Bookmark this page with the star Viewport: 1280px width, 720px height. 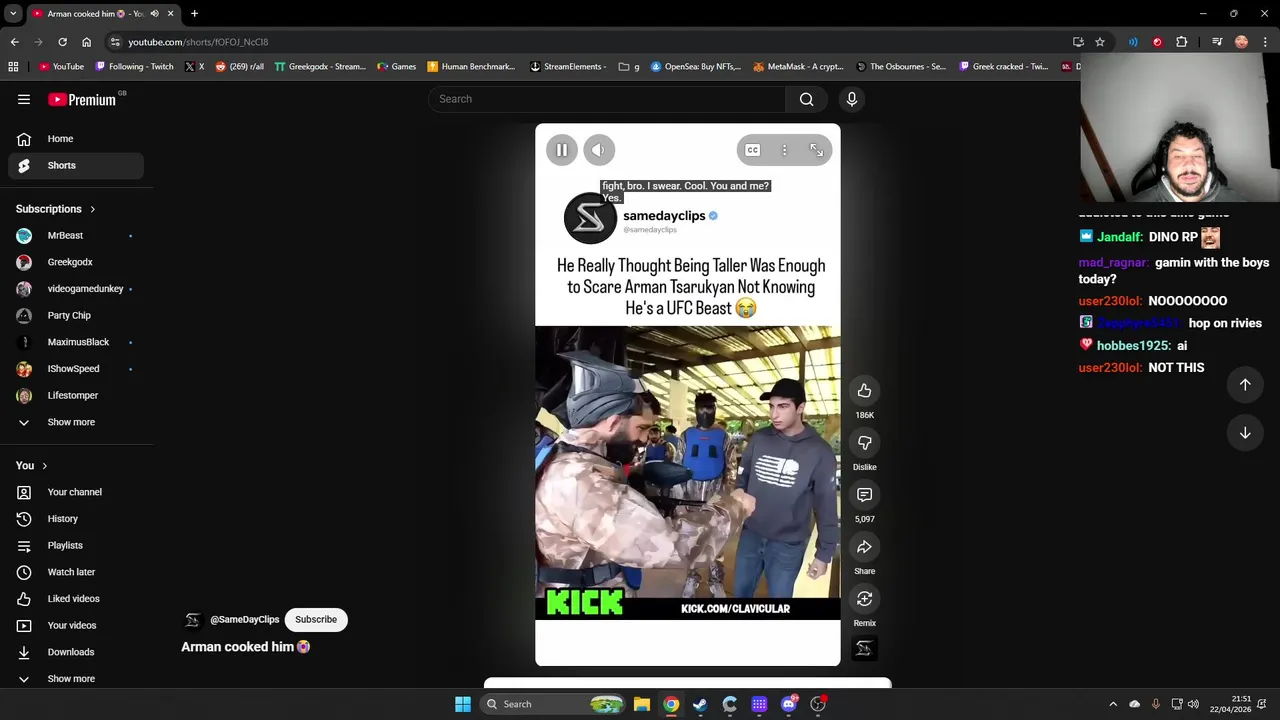coord(1100,42)
